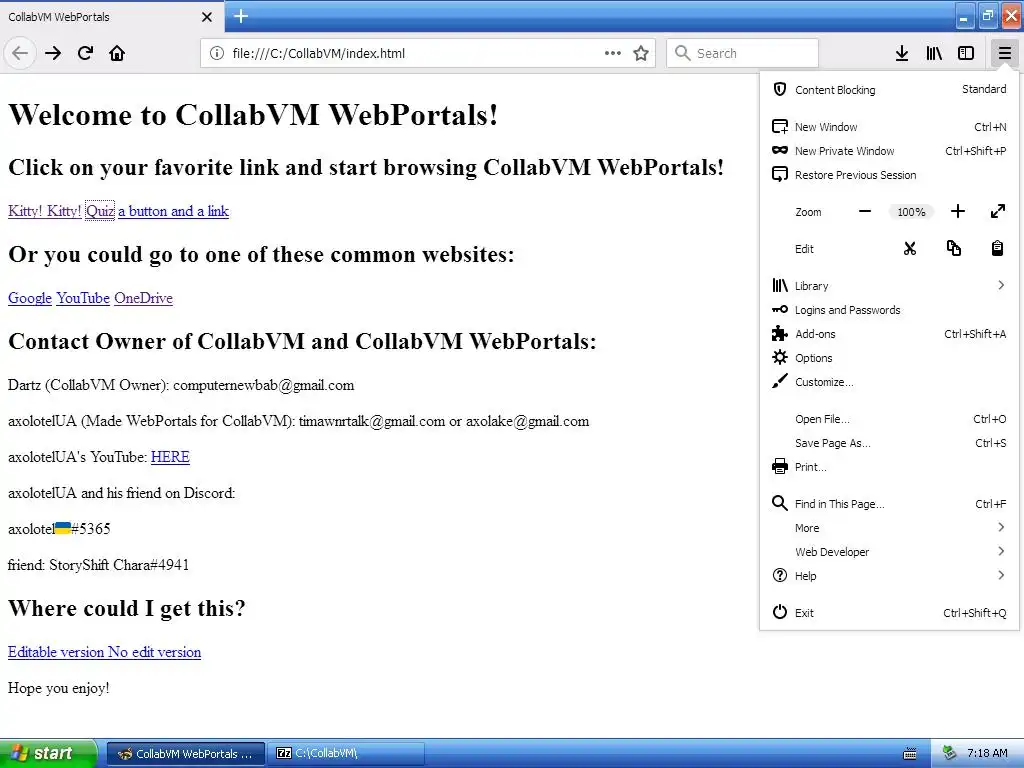
Task: Follow 'a button and a link'
Action: [173, 211]
